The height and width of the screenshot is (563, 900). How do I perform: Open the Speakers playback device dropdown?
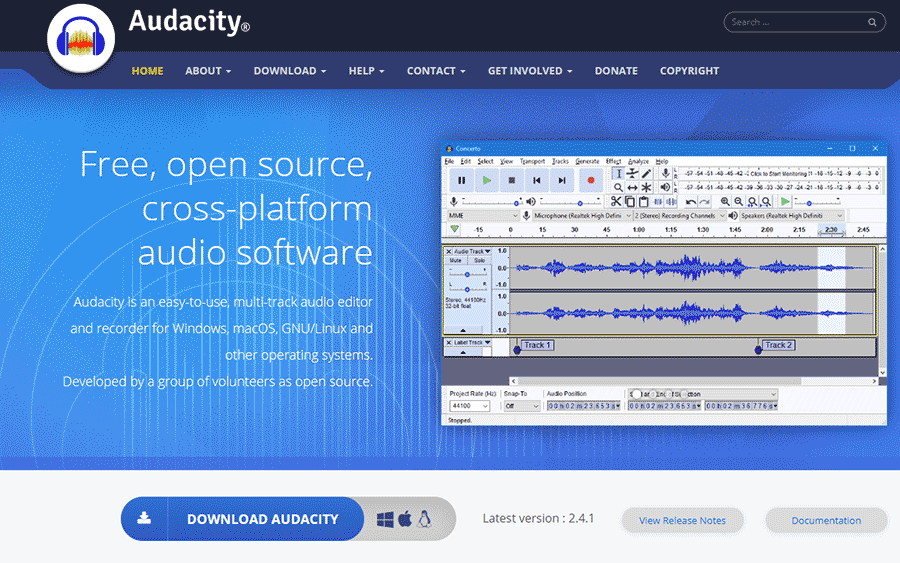(791, 216)
